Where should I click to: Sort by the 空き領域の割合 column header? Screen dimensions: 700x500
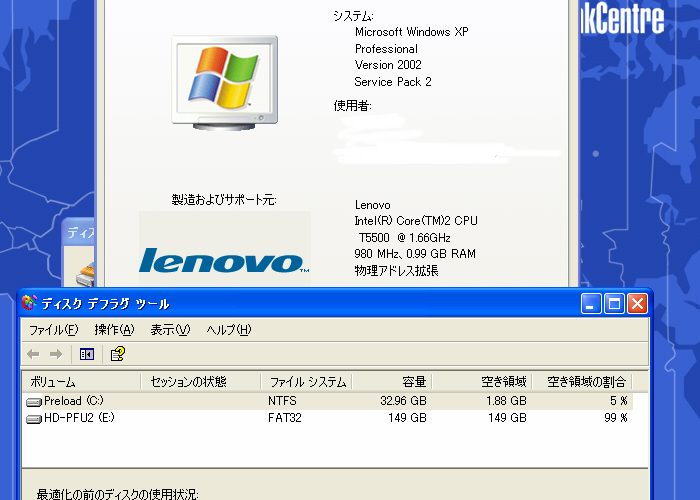coord(582,382)
